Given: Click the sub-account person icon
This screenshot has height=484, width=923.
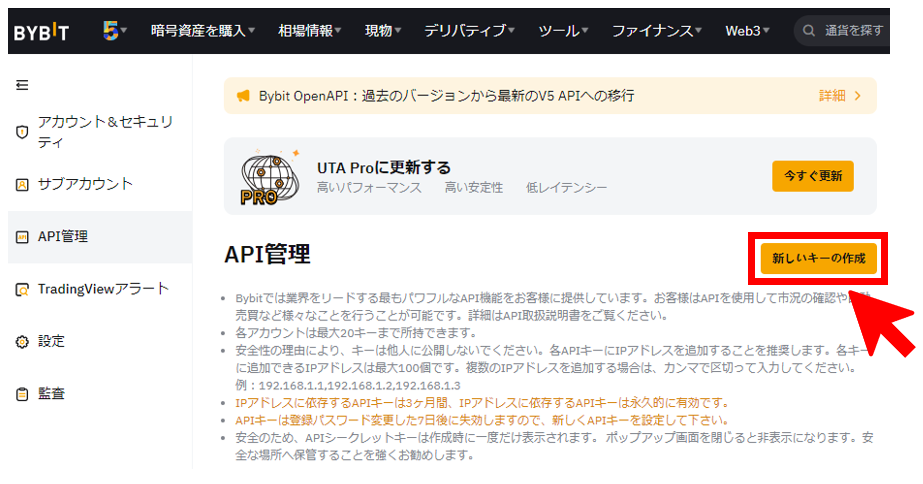Looking at the screenshot, I should [22, 185].
